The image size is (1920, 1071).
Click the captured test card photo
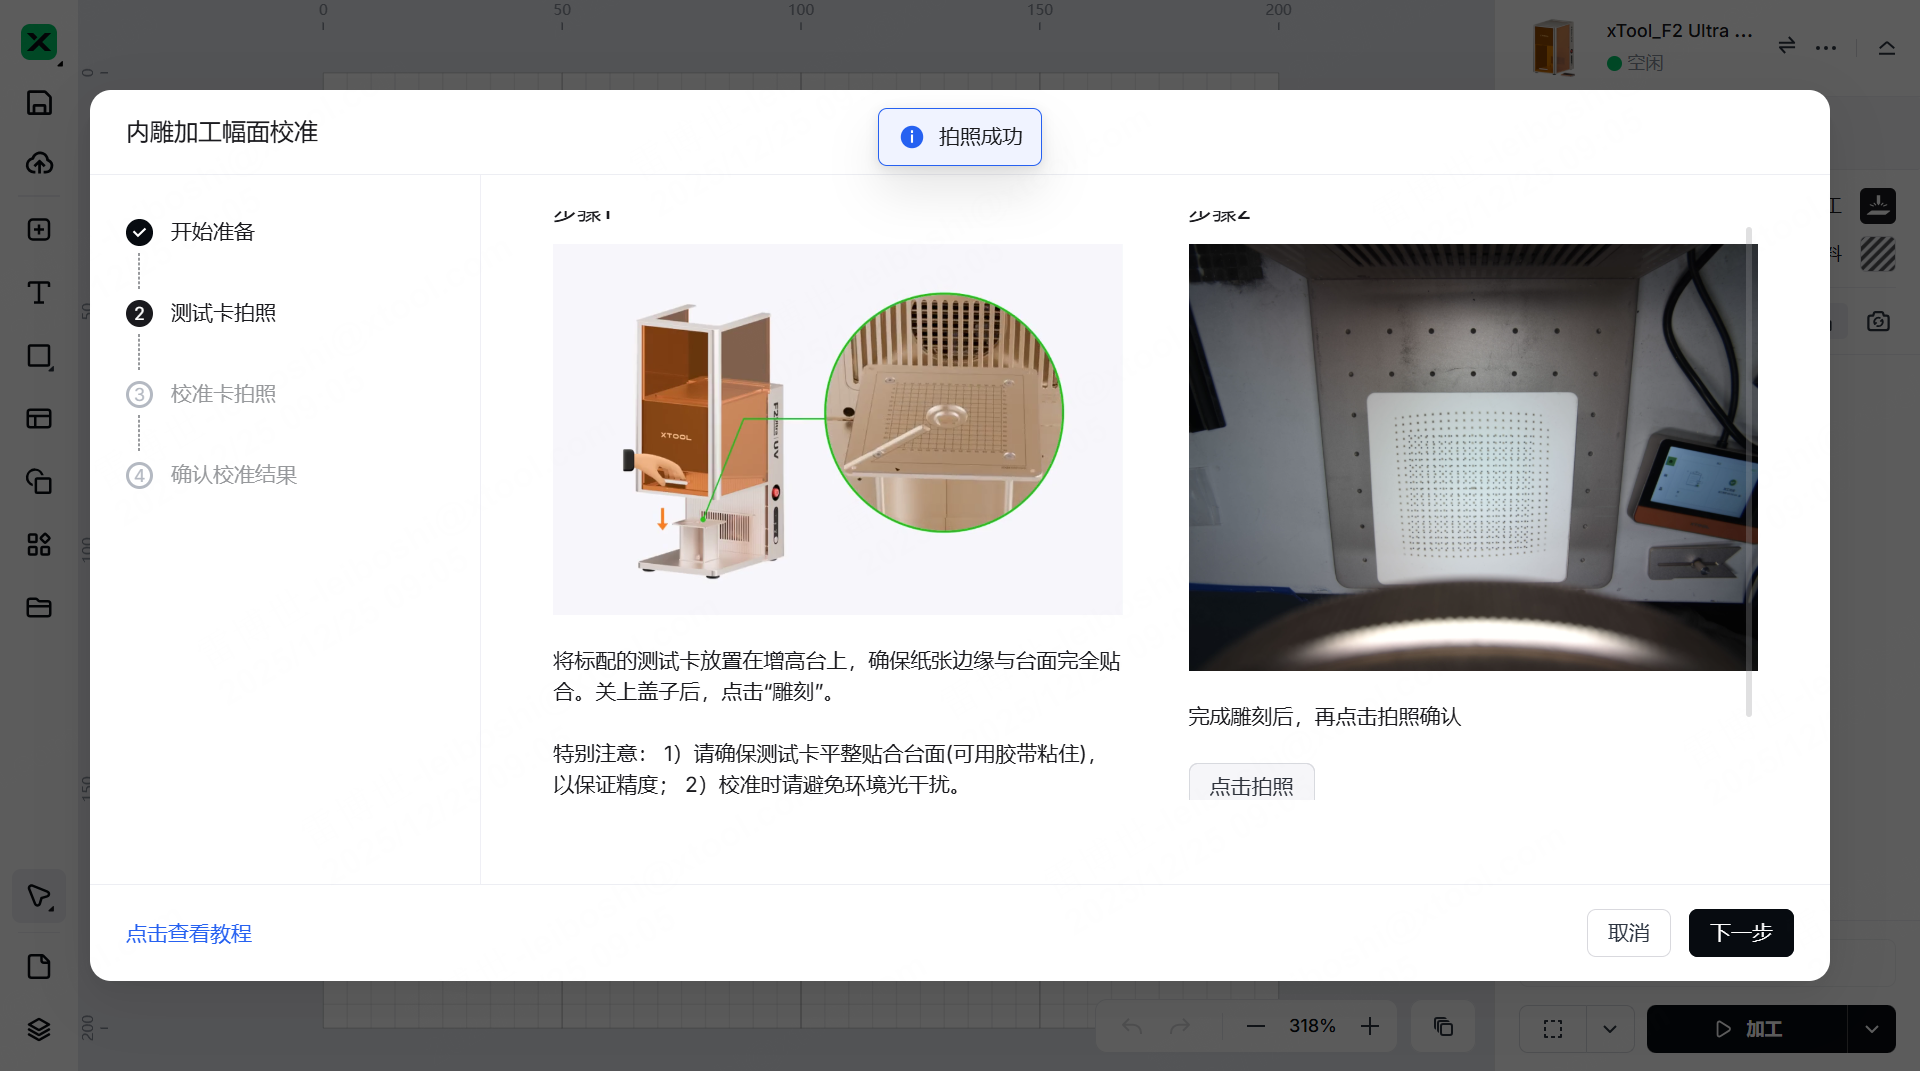(1472, 457)
